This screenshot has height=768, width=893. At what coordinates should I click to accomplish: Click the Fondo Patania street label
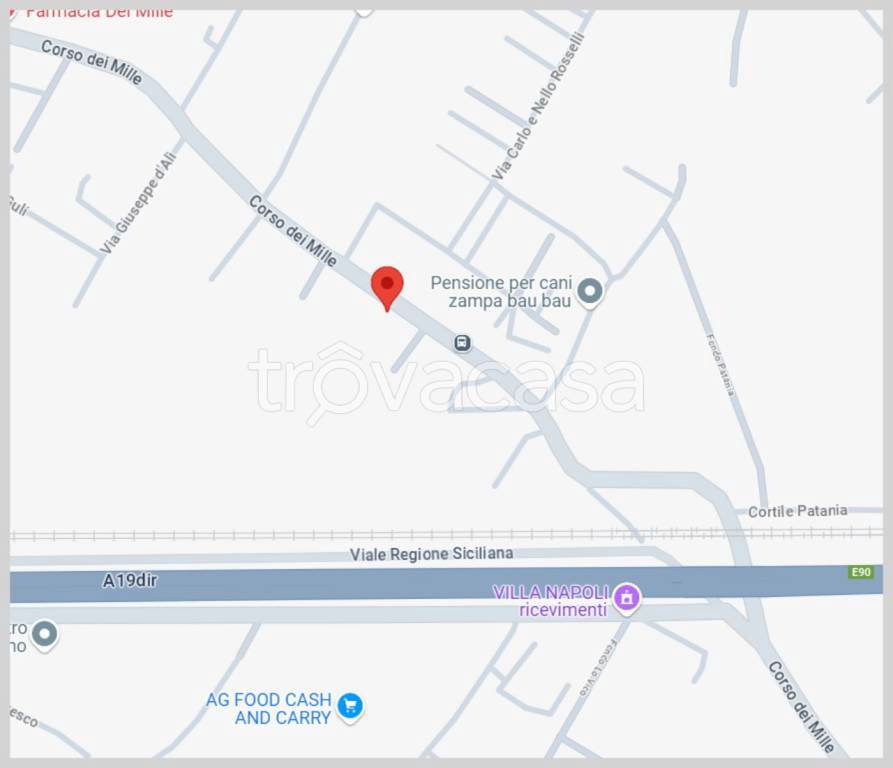tap(720, 365)
